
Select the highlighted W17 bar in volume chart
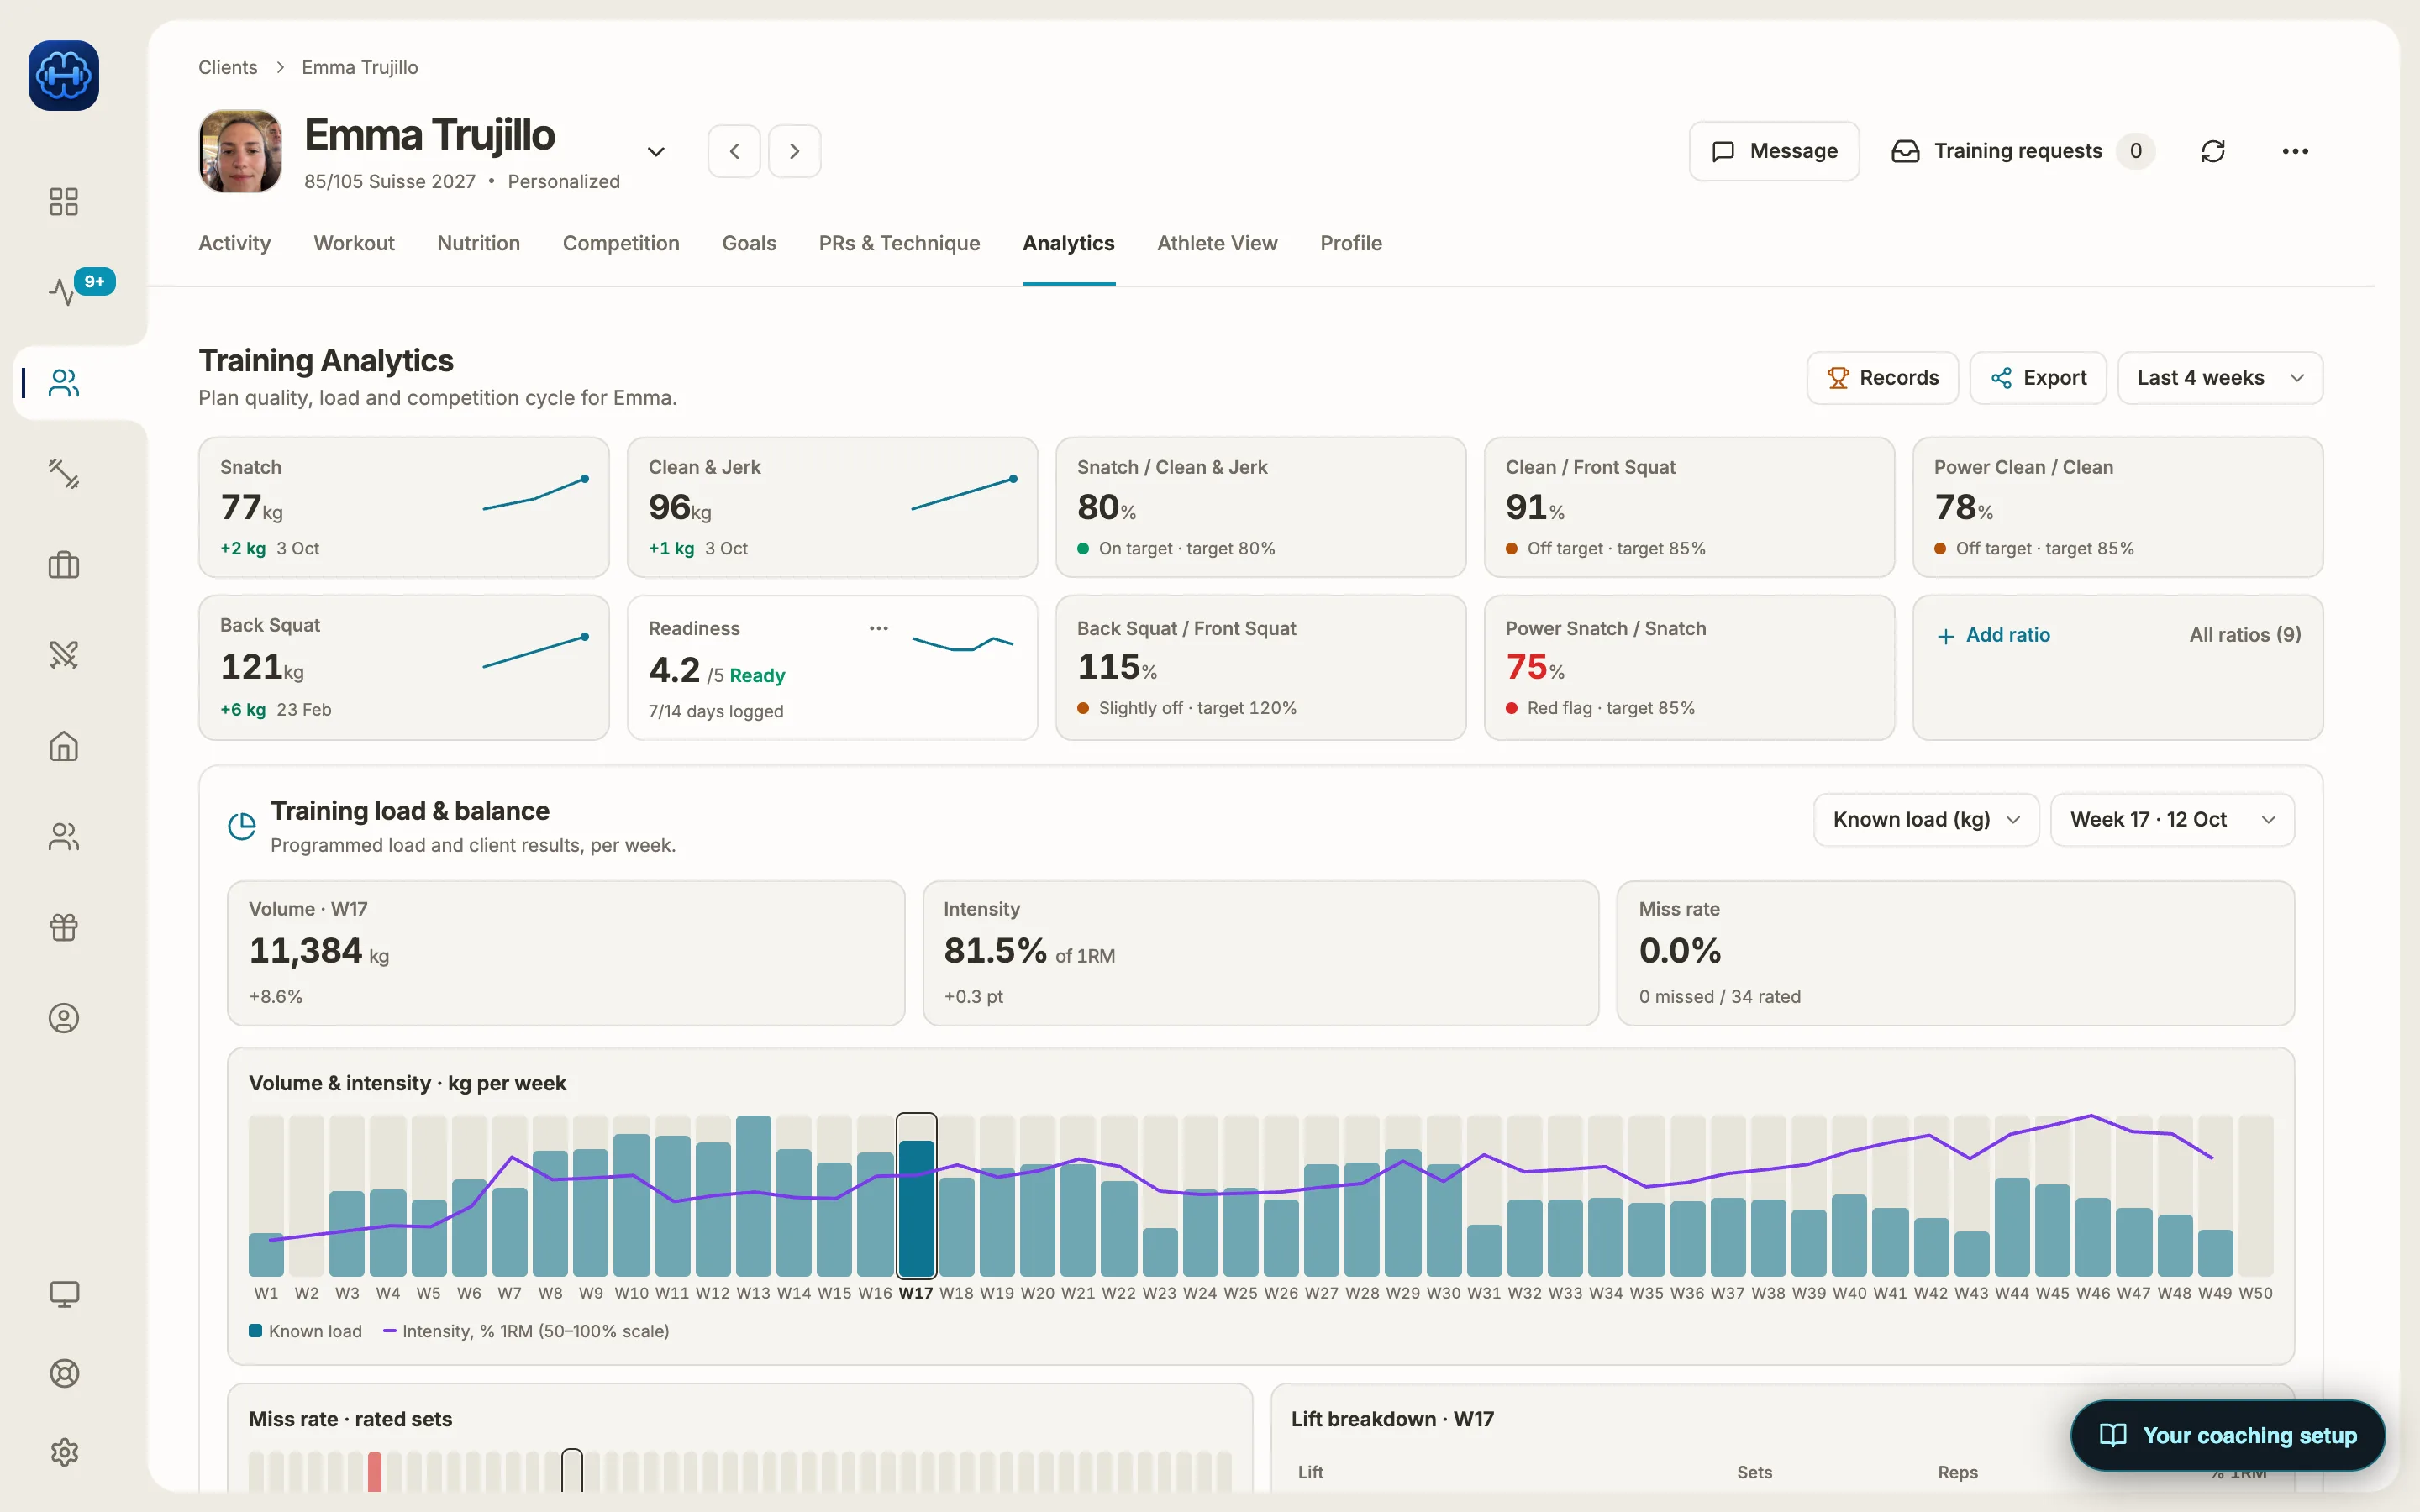(916, 1208)
